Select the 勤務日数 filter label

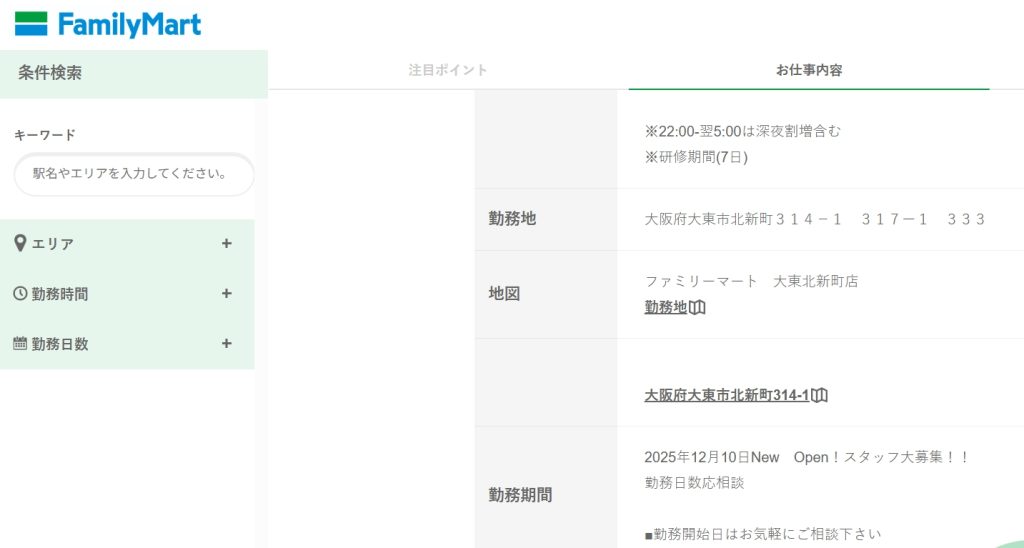click(x=60, y=344)
